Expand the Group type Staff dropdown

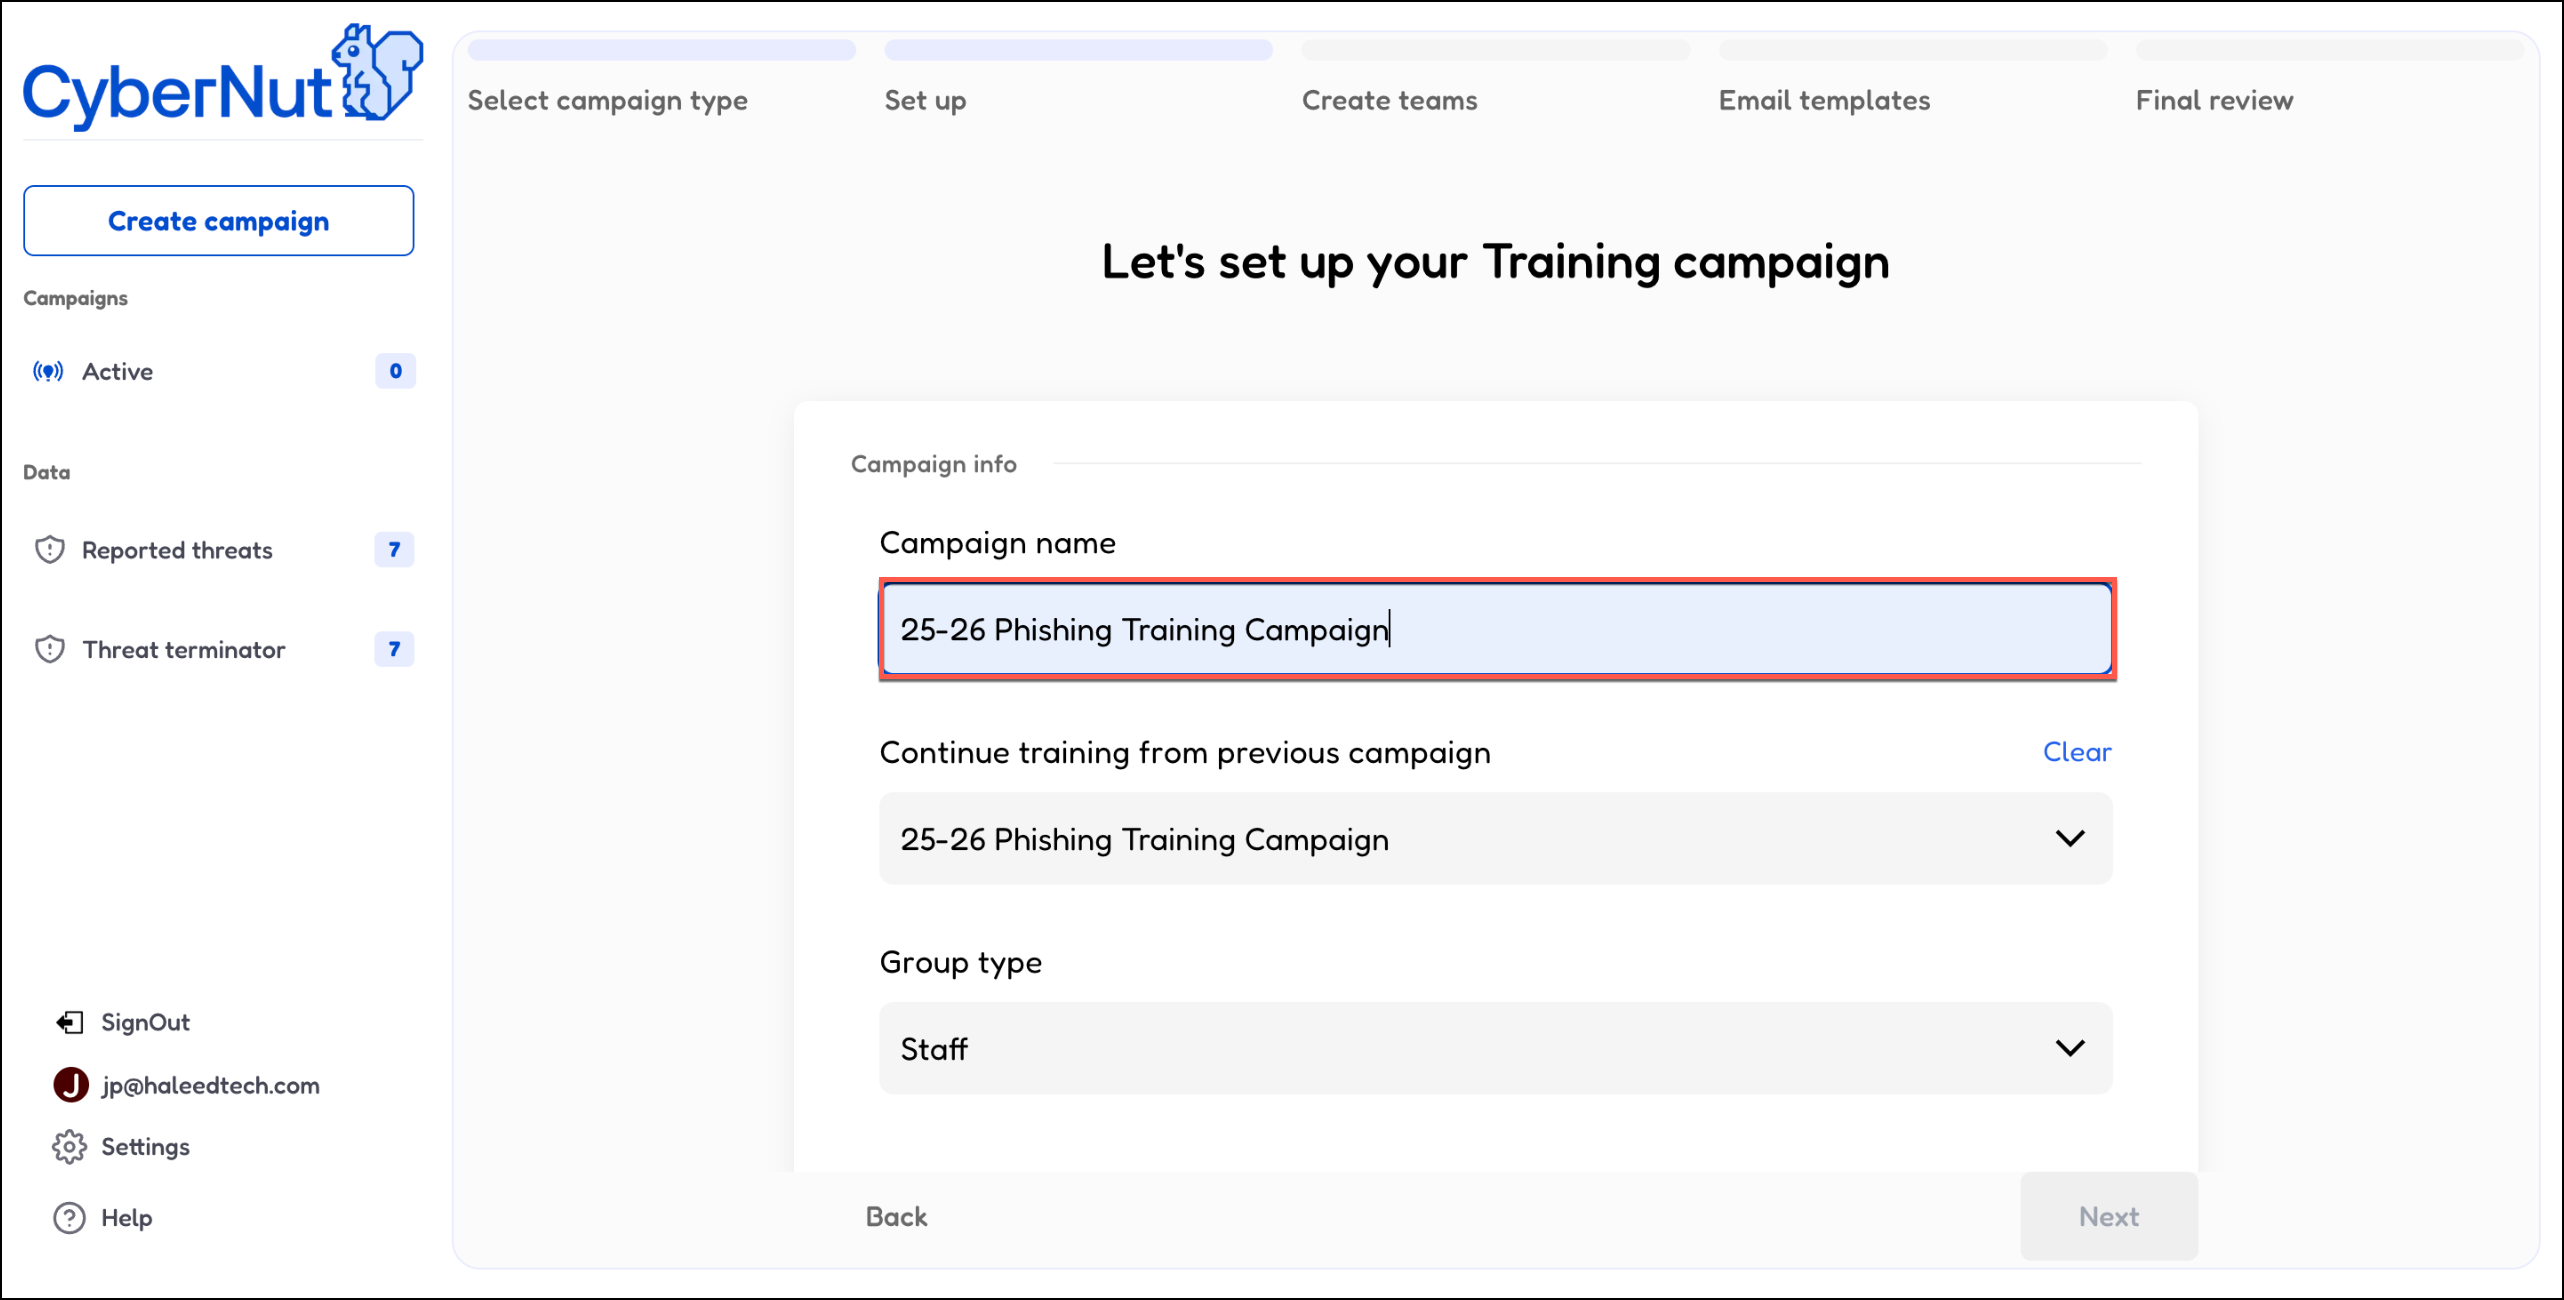click(2069, 1048)
